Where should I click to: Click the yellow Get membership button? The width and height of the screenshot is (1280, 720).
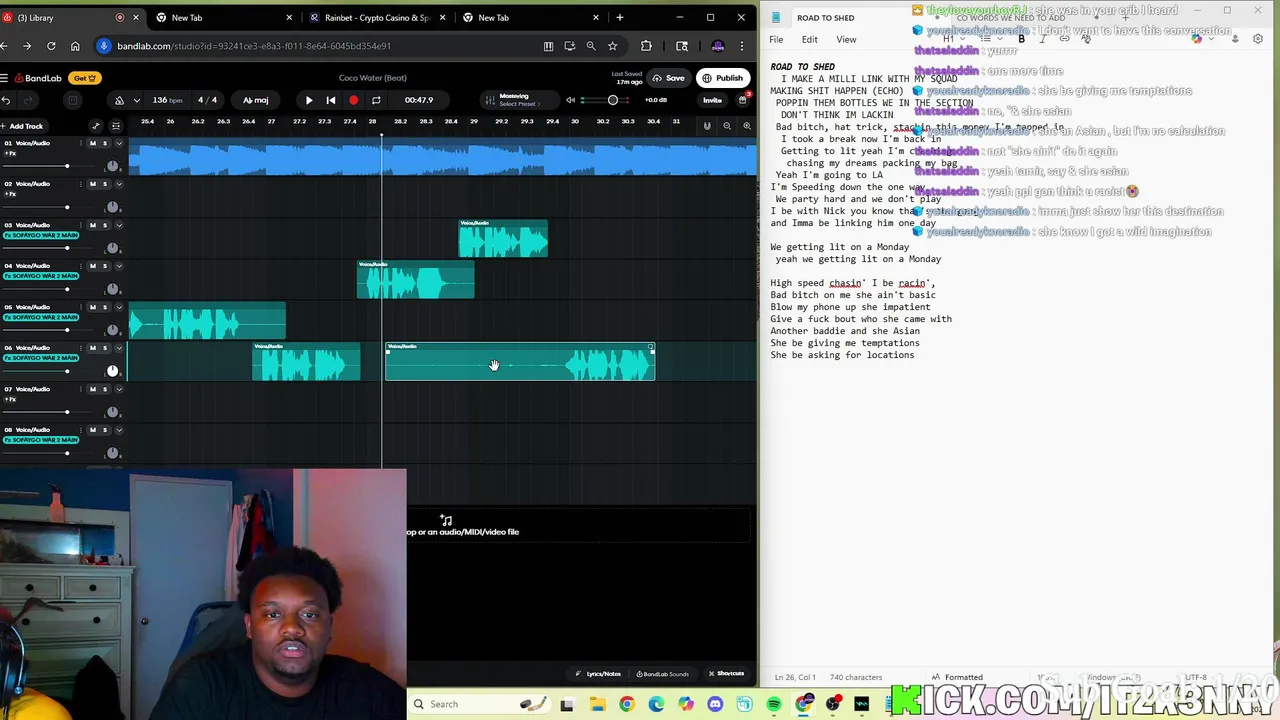pos(84,78)
